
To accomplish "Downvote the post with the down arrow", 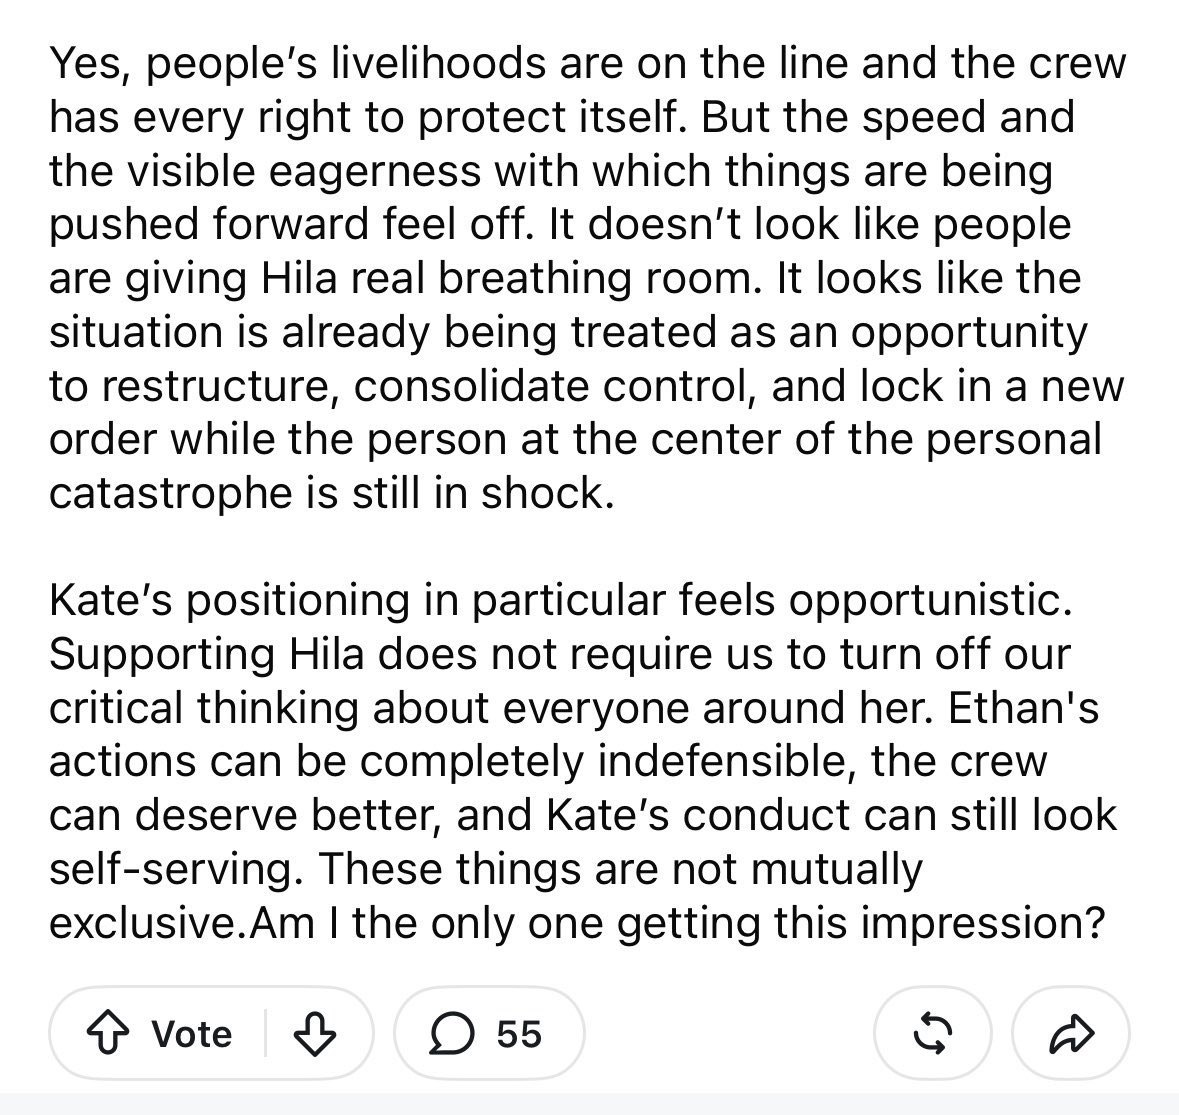I will pyautogui.click(x=314, y=1034).
